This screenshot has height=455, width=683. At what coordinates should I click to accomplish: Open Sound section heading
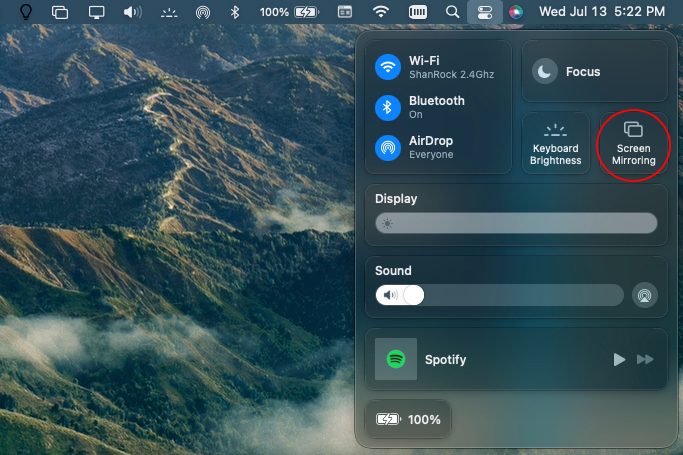point(393,271)
